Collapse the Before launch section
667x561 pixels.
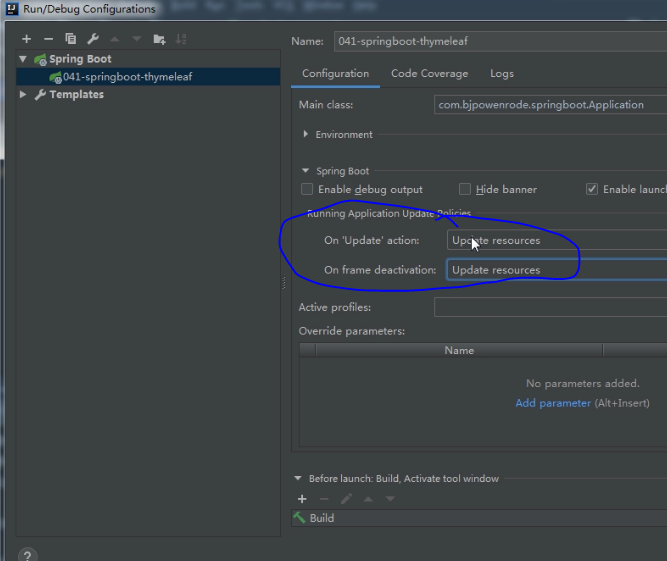[x=298, y=478]
